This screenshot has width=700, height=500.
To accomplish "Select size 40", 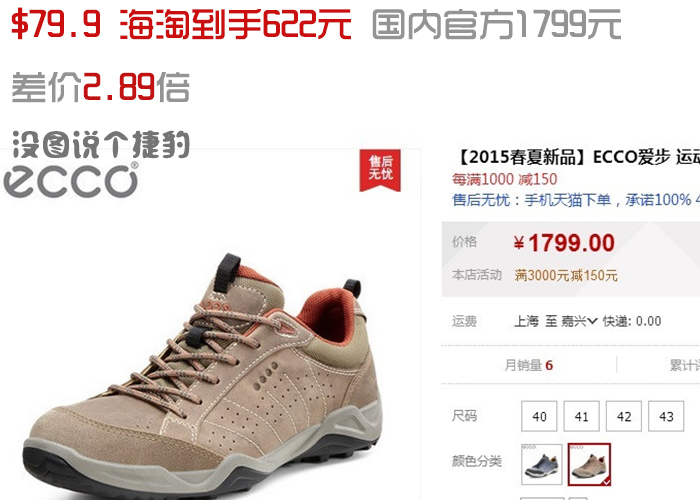I will (x=539, y=416).
